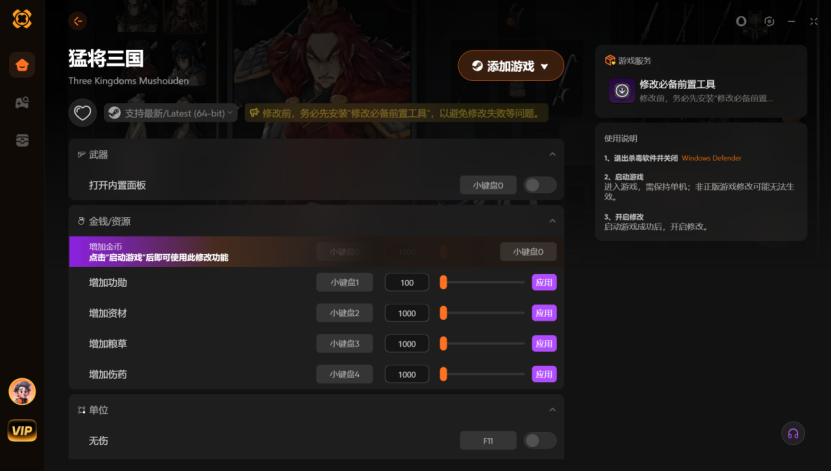Screen dimensions: 831x471
Task: Click the heart favorite icon
Action: coord(83,113)
